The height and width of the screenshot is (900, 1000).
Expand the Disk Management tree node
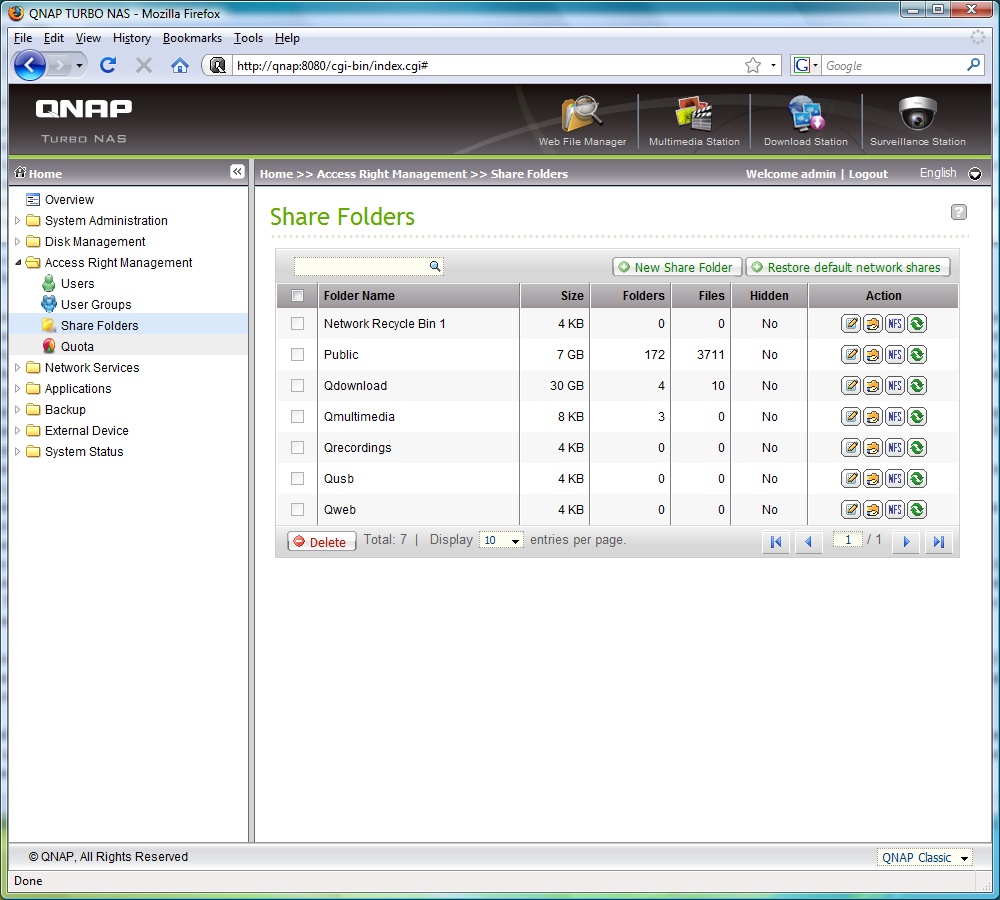coord(17,242)
